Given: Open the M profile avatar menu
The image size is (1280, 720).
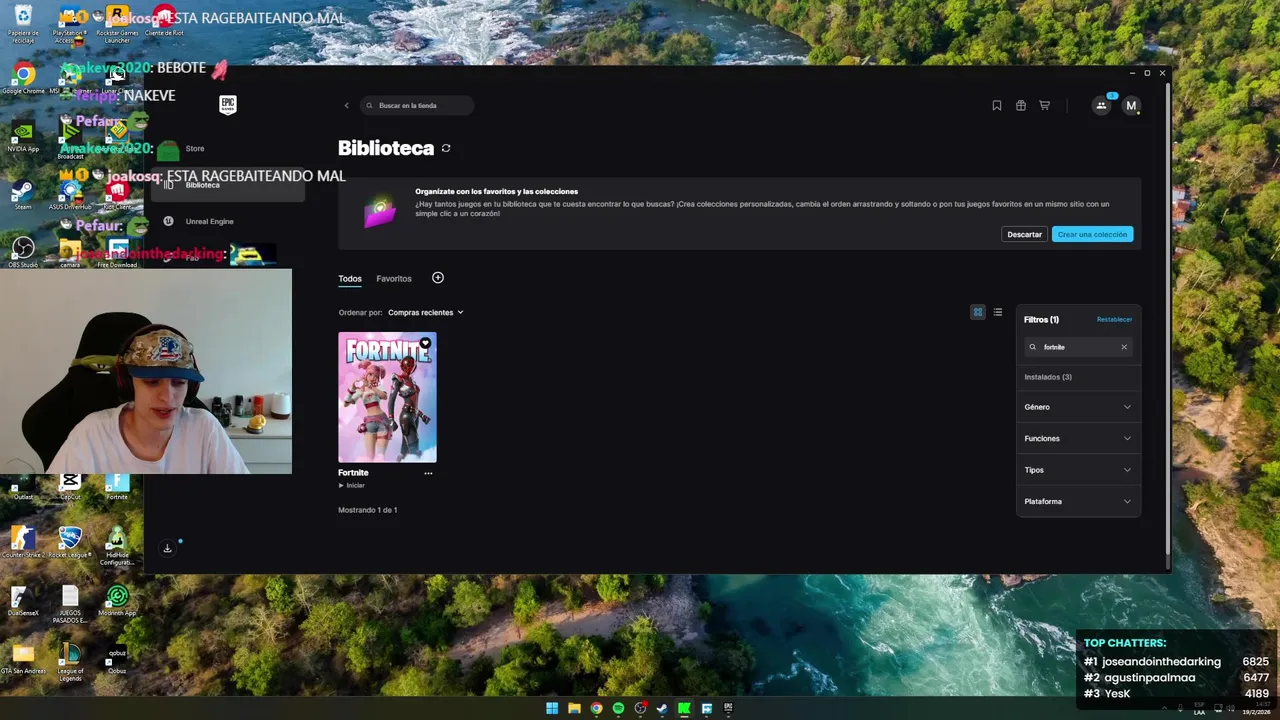Looking at the screenshot, I should [x=1131, y=105].
